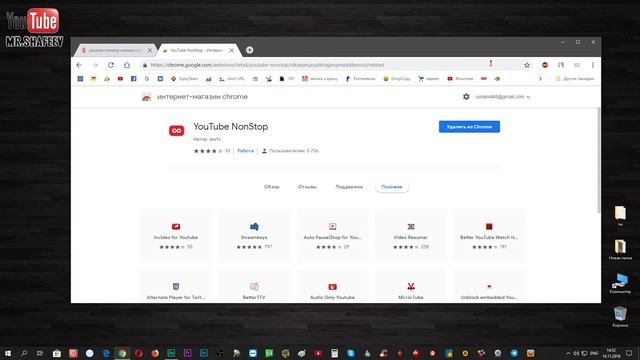Open Microsoft Edge from the taskbar
The image size is (640, 360).
(106, 353)
